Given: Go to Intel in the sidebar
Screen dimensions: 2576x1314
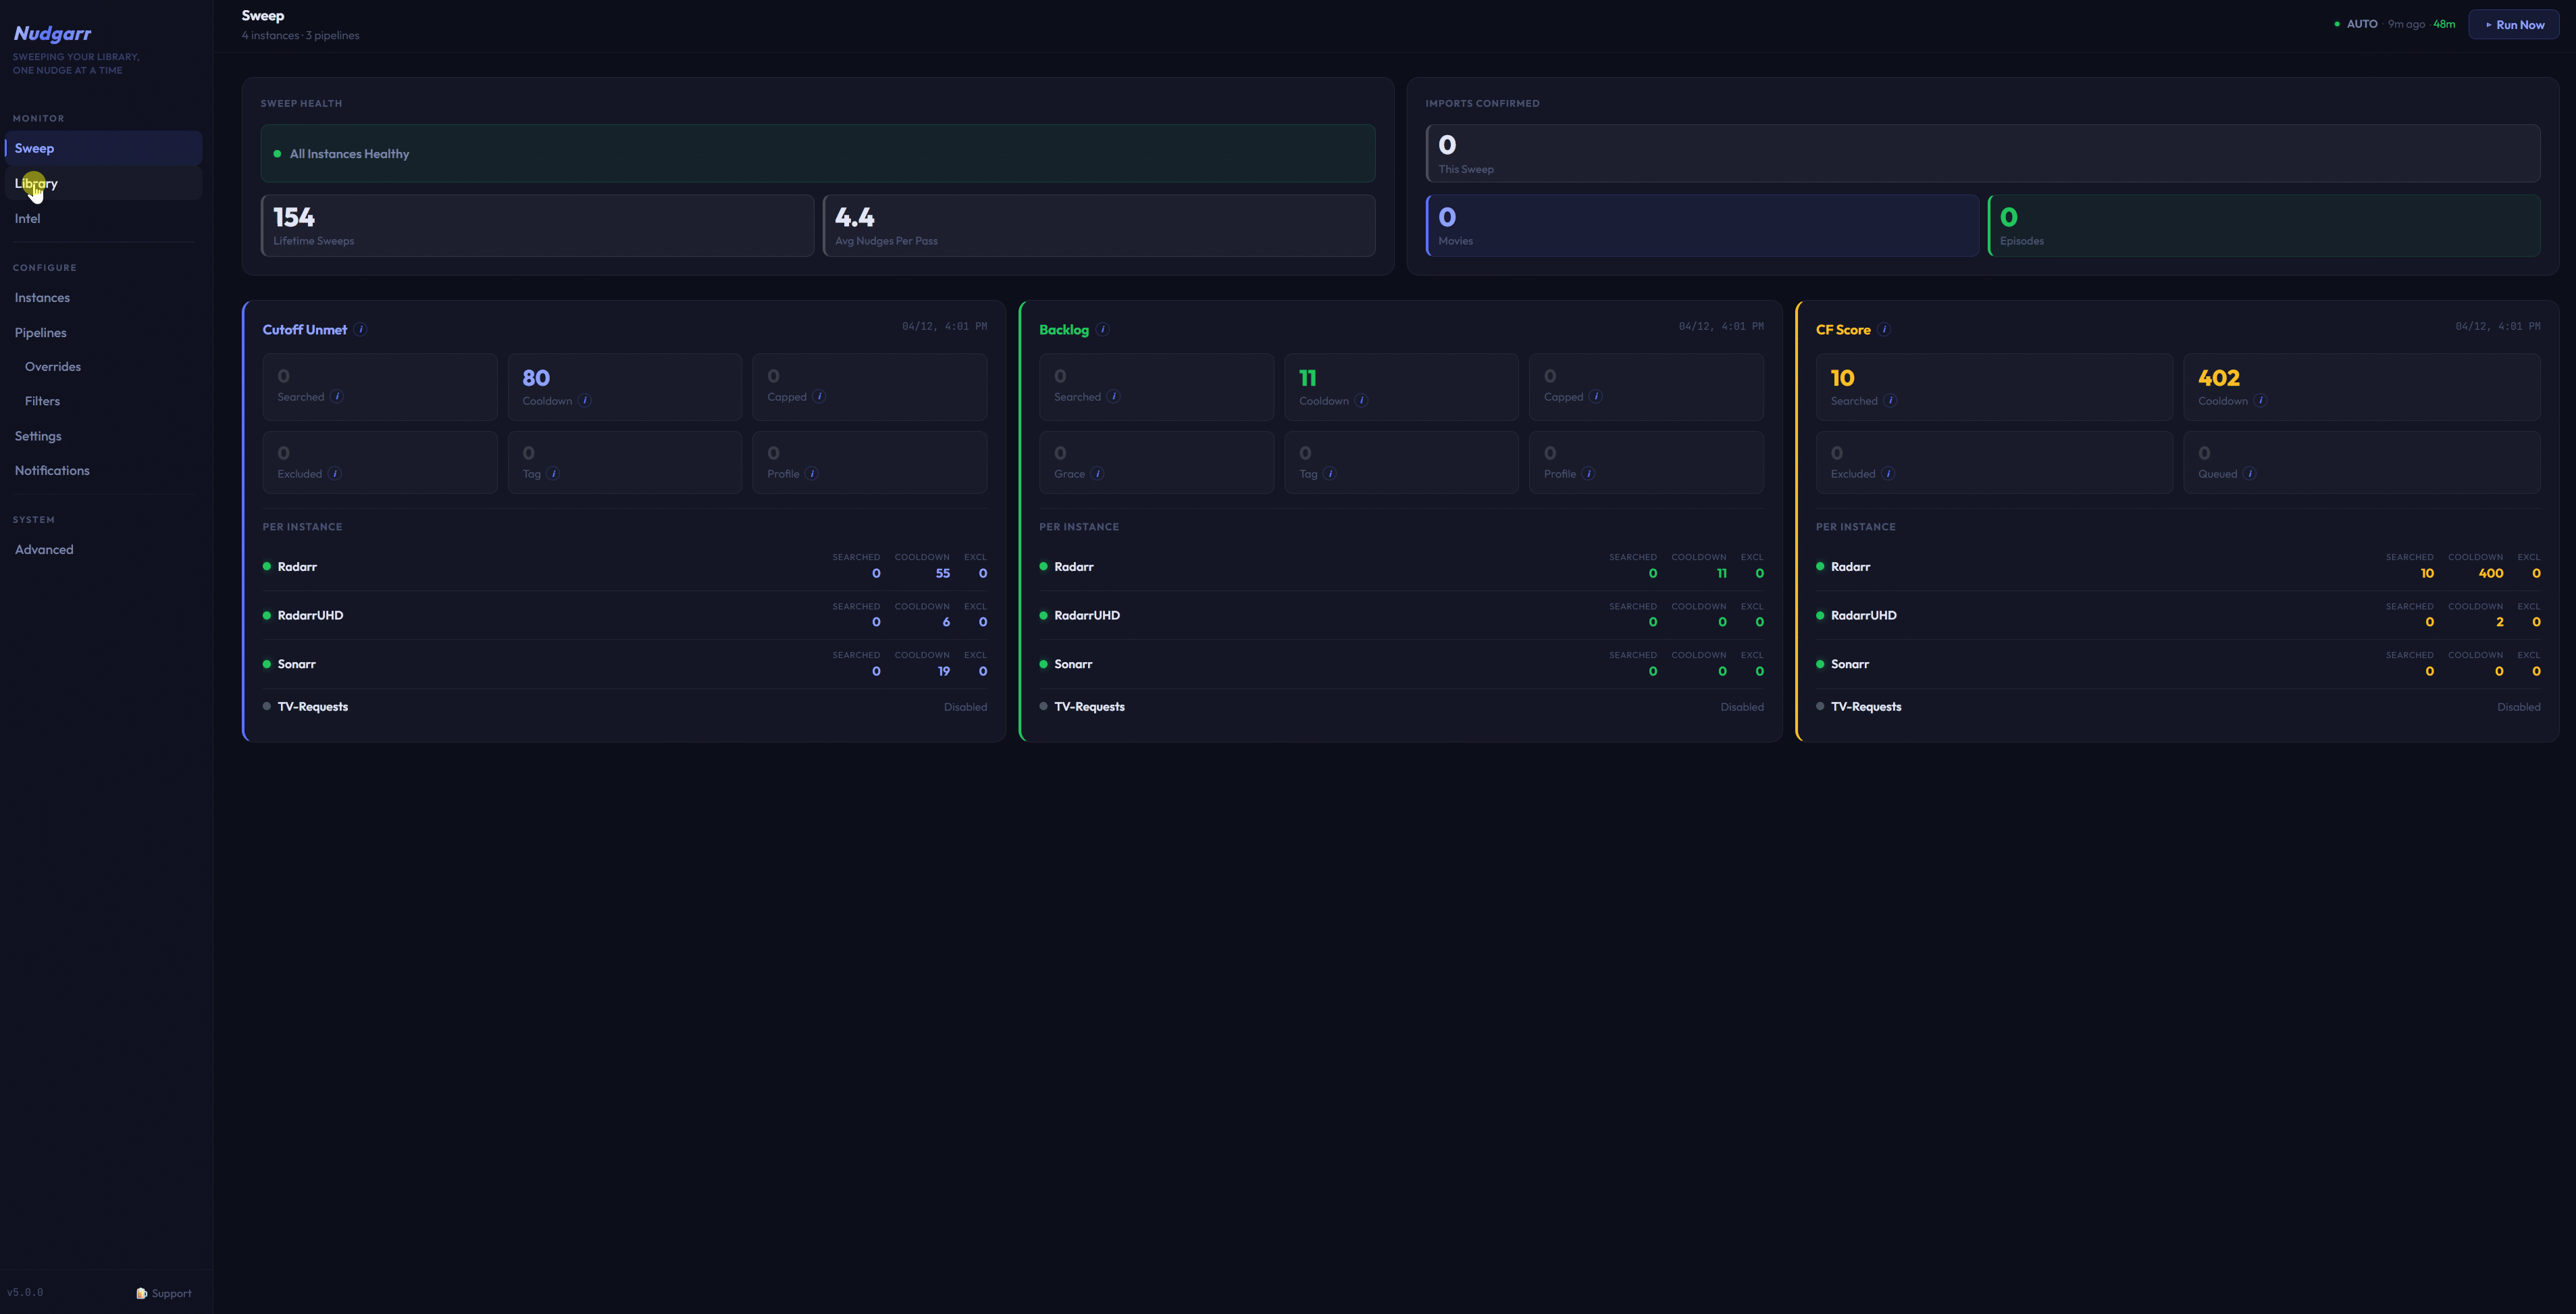Looking at the screenshot, I should coord(104,218).
